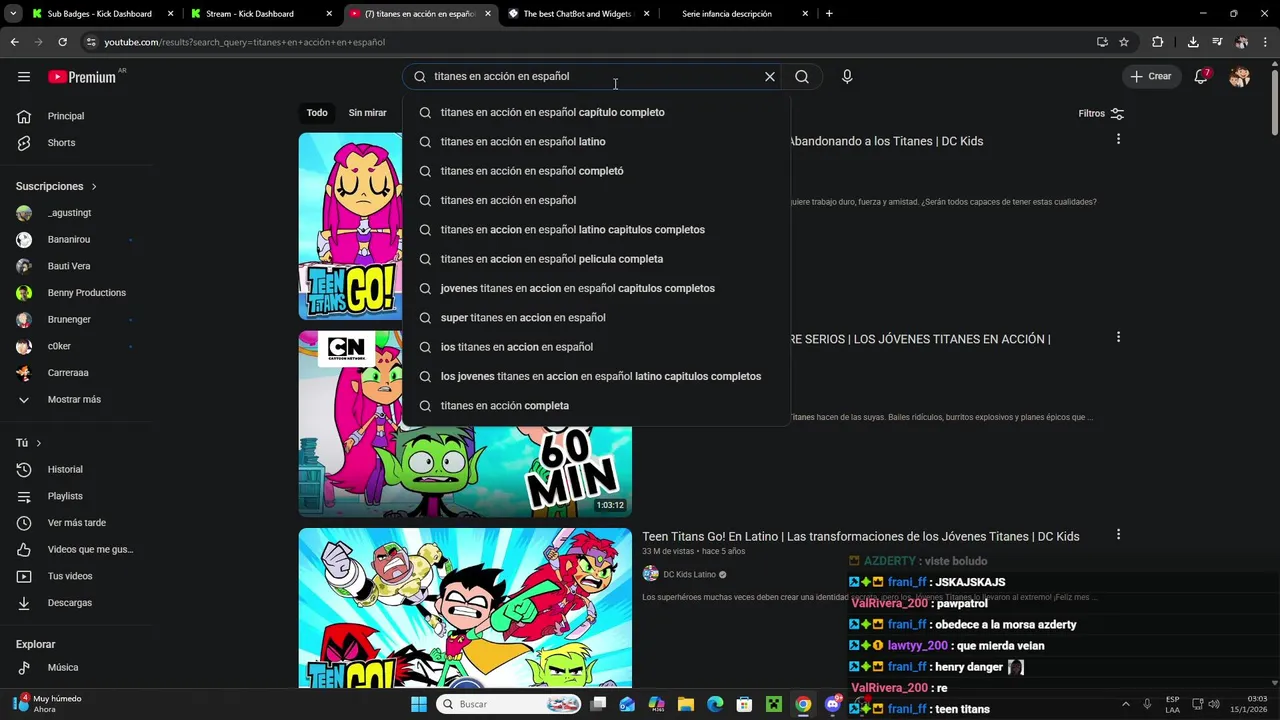
Task: Open options for the Abandonando a los Titanes video
Action: click(1118, 139)
